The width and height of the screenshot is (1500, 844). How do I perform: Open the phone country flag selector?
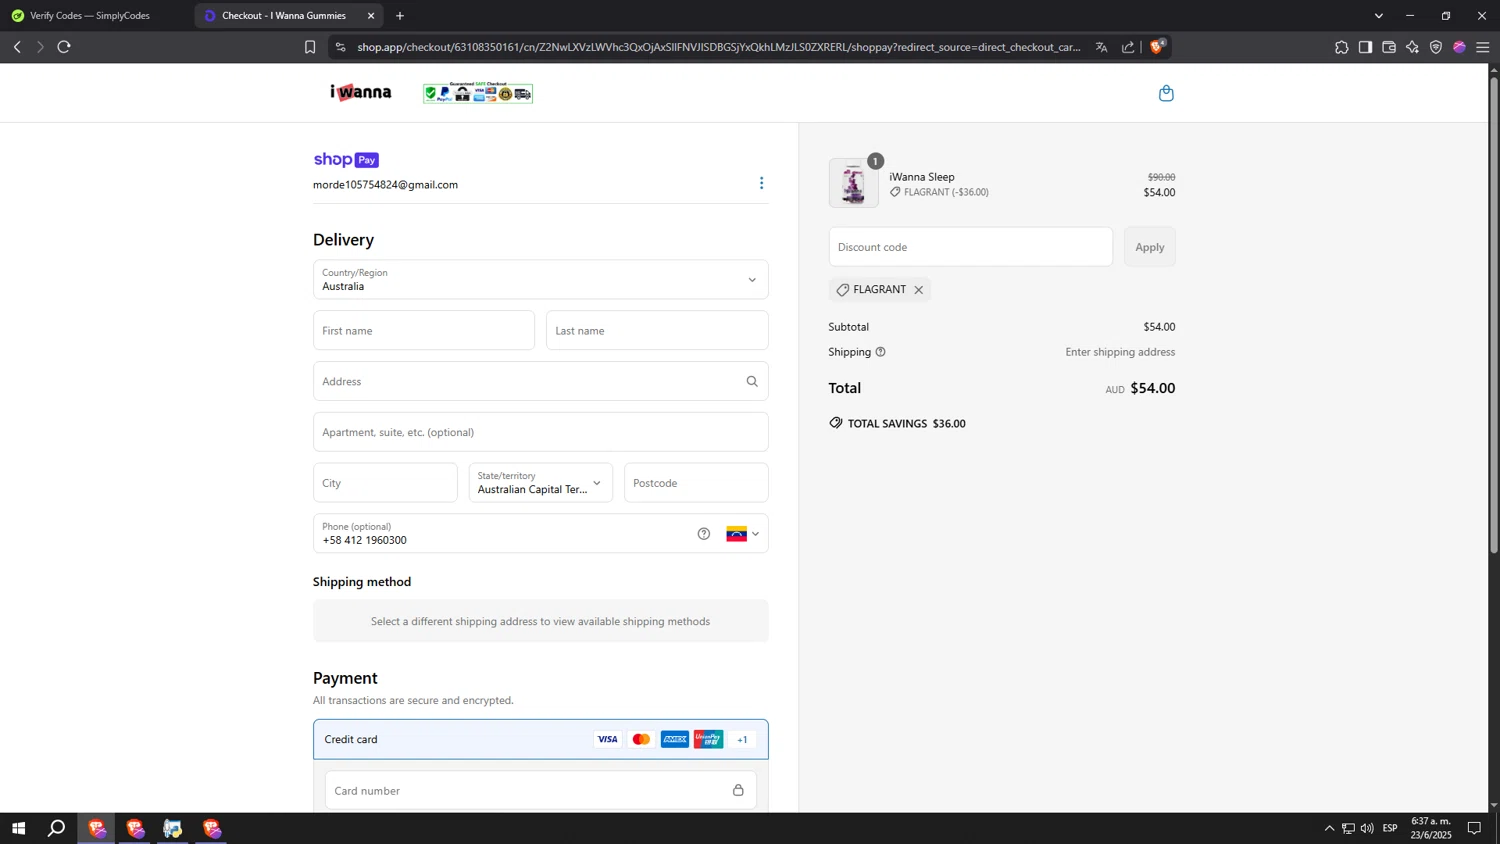pyautogui.click(x=743, y=534)
